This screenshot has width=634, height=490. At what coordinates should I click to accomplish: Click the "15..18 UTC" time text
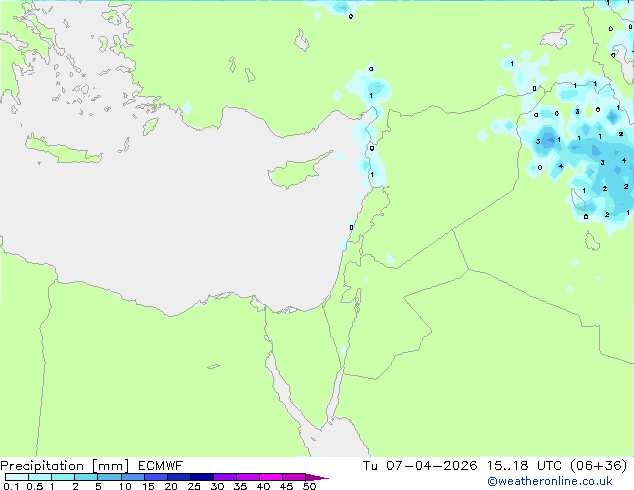pos(524,466)
